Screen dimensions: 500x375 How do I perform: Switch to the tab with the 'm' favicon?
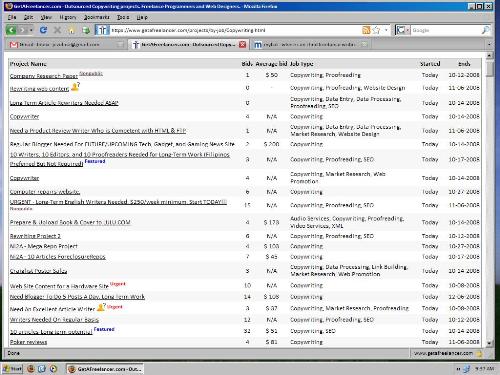[x=310, y=44]
